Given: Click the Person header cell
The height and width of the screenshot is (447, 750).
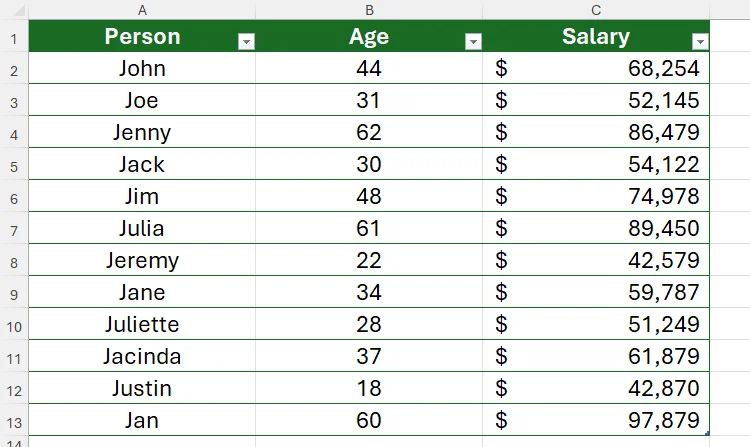Looking at the screenshot, I should [x=142, y=37].
